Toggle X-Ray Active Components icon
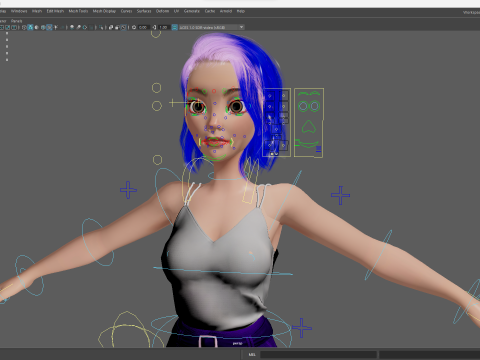This screenshot has height=360, width=480. pos(117,27)
